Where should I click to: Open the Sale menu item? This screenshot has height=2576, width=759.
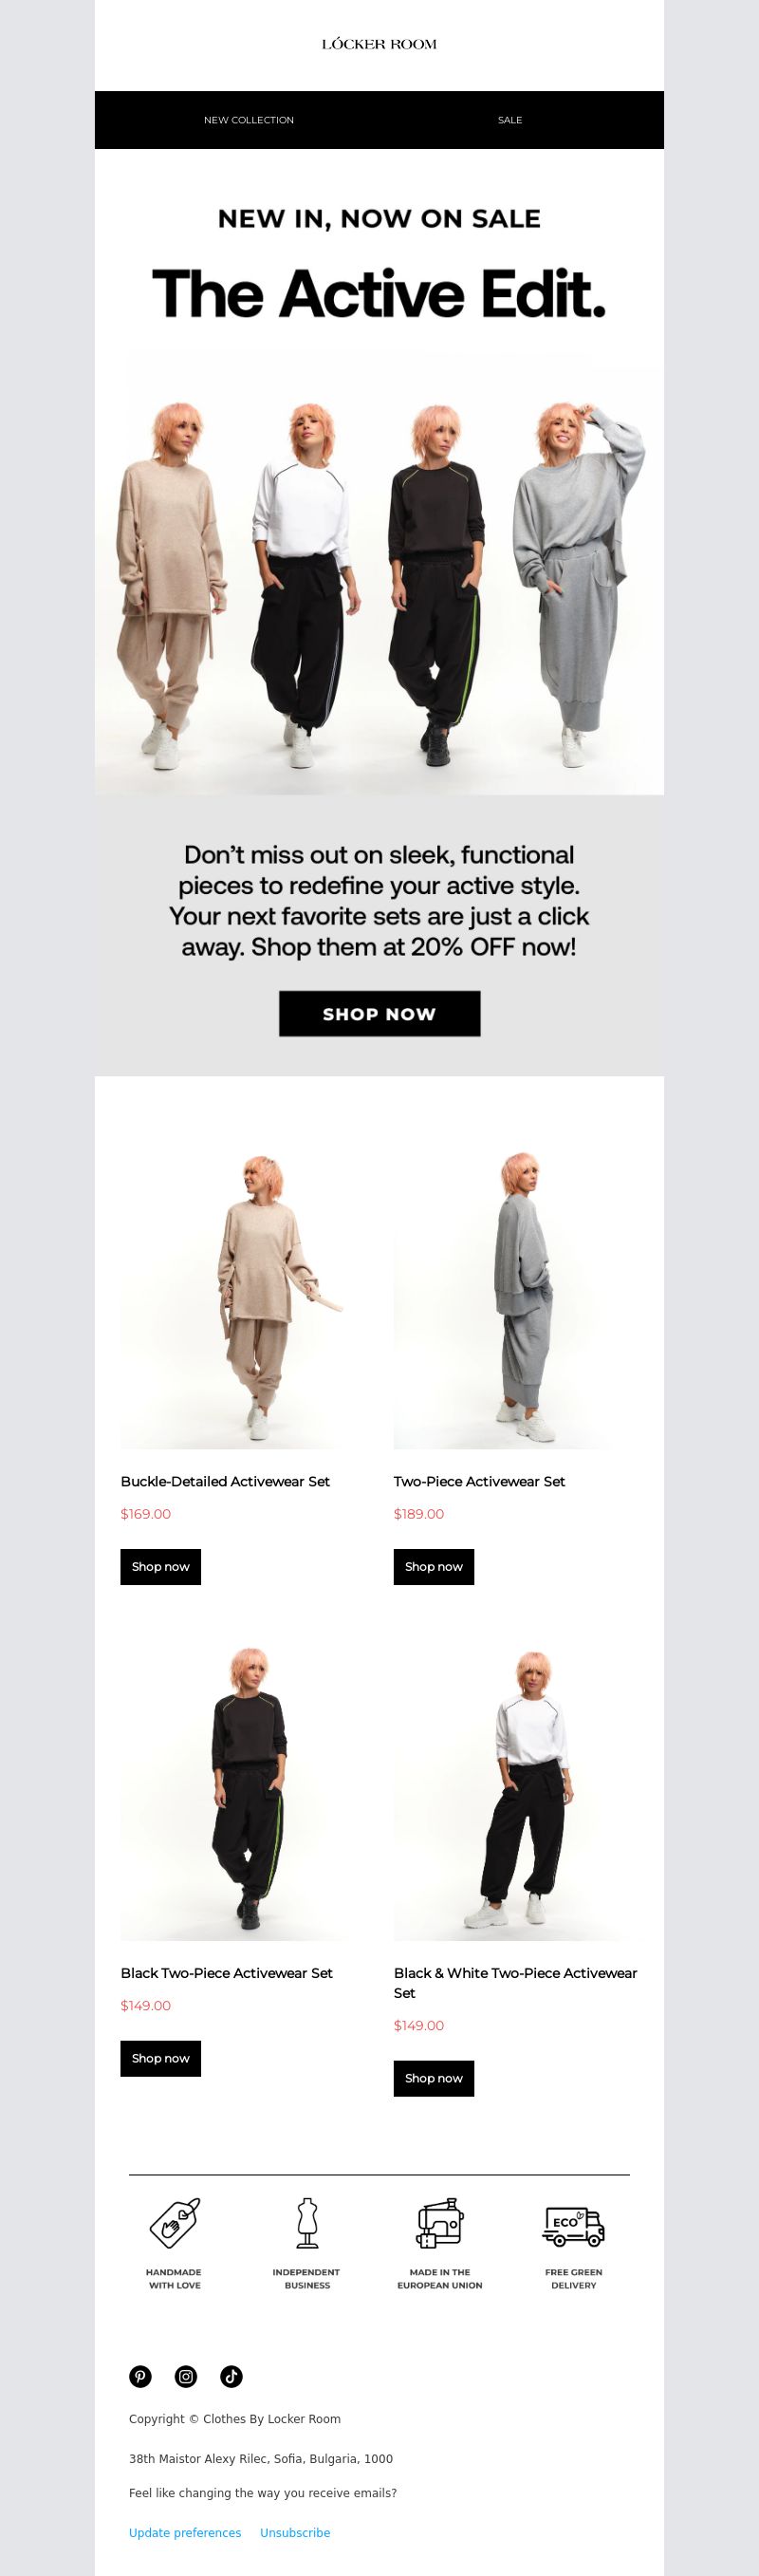click(x=510, y=120)
